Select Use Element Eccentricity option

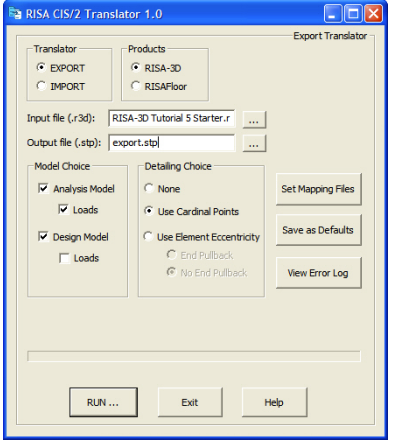(148, 236)
